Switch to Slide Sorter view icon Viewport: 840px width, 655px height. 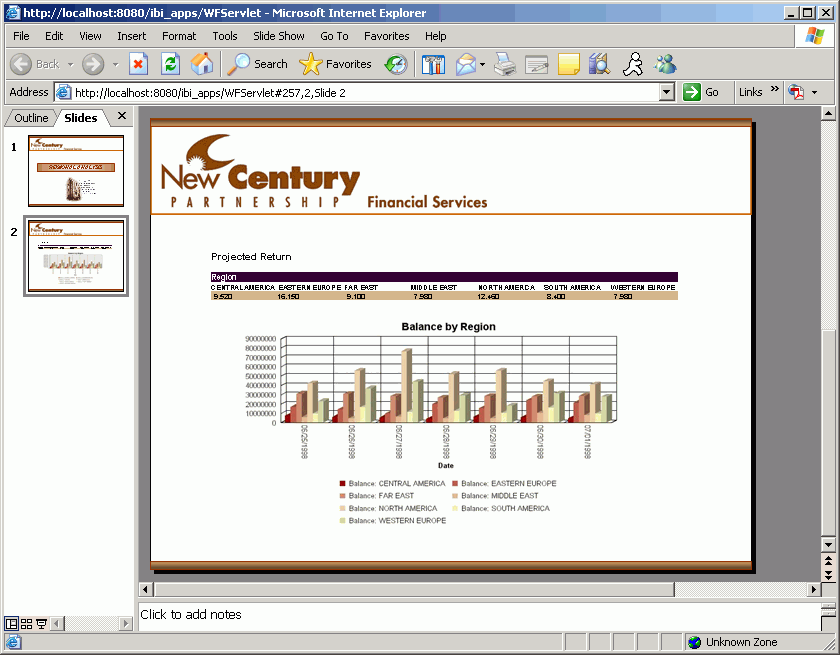click(x=26, y=623)
